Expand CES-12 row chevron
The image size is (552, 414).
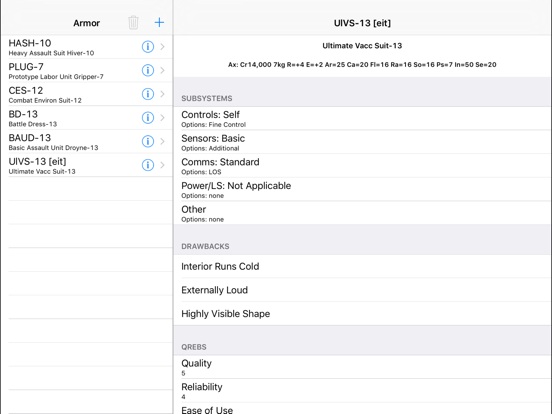(x=162, y=94)
